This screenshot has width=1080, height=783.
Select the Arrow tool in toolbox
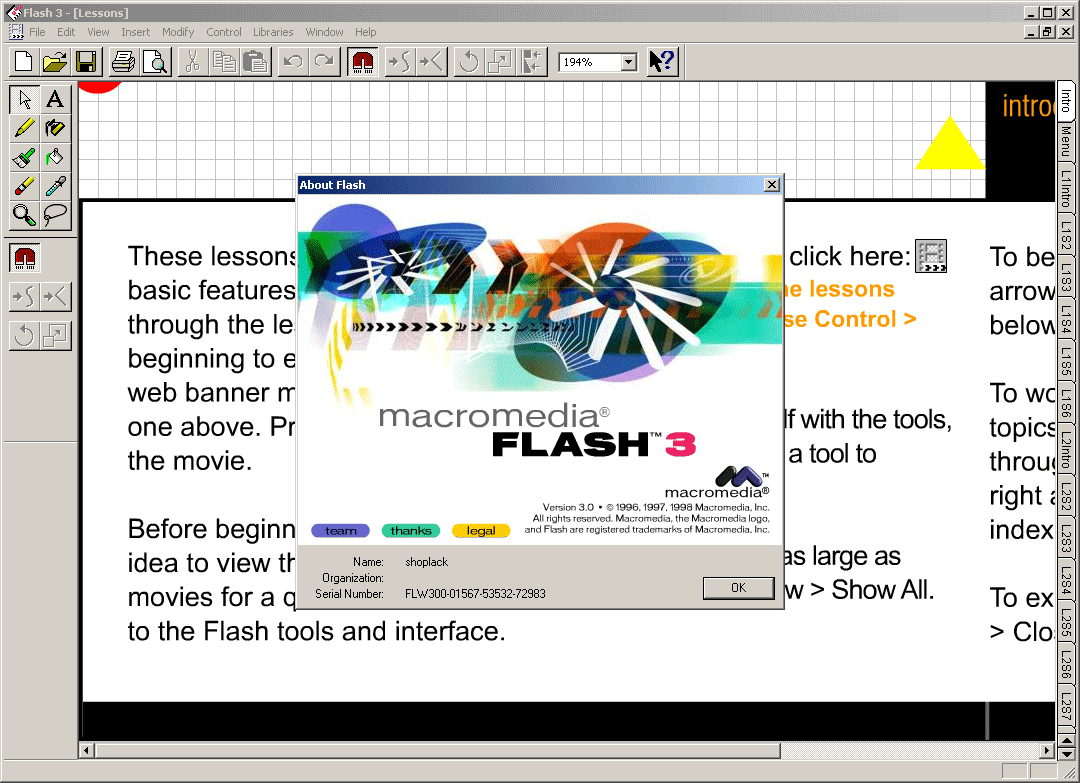coord(25,99)
